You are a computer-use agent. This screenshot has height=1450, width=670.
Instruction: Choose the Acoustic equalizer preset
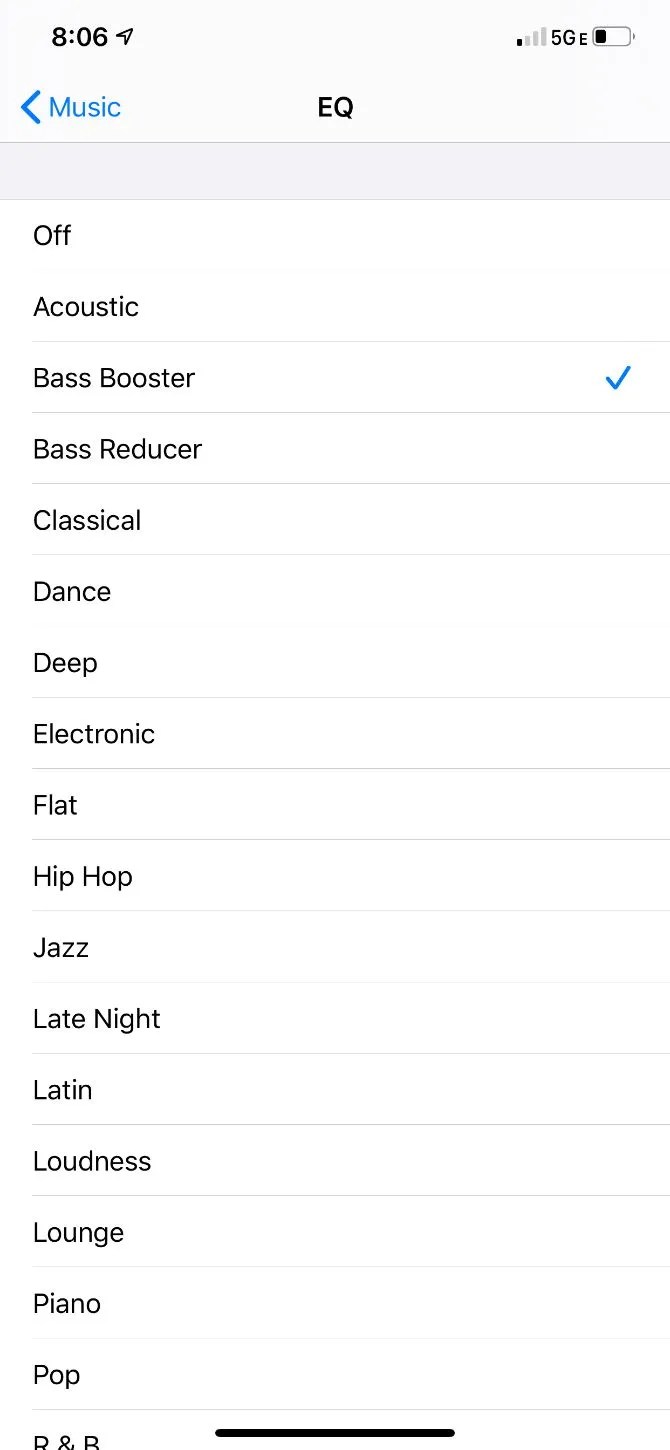pos(335,306)
